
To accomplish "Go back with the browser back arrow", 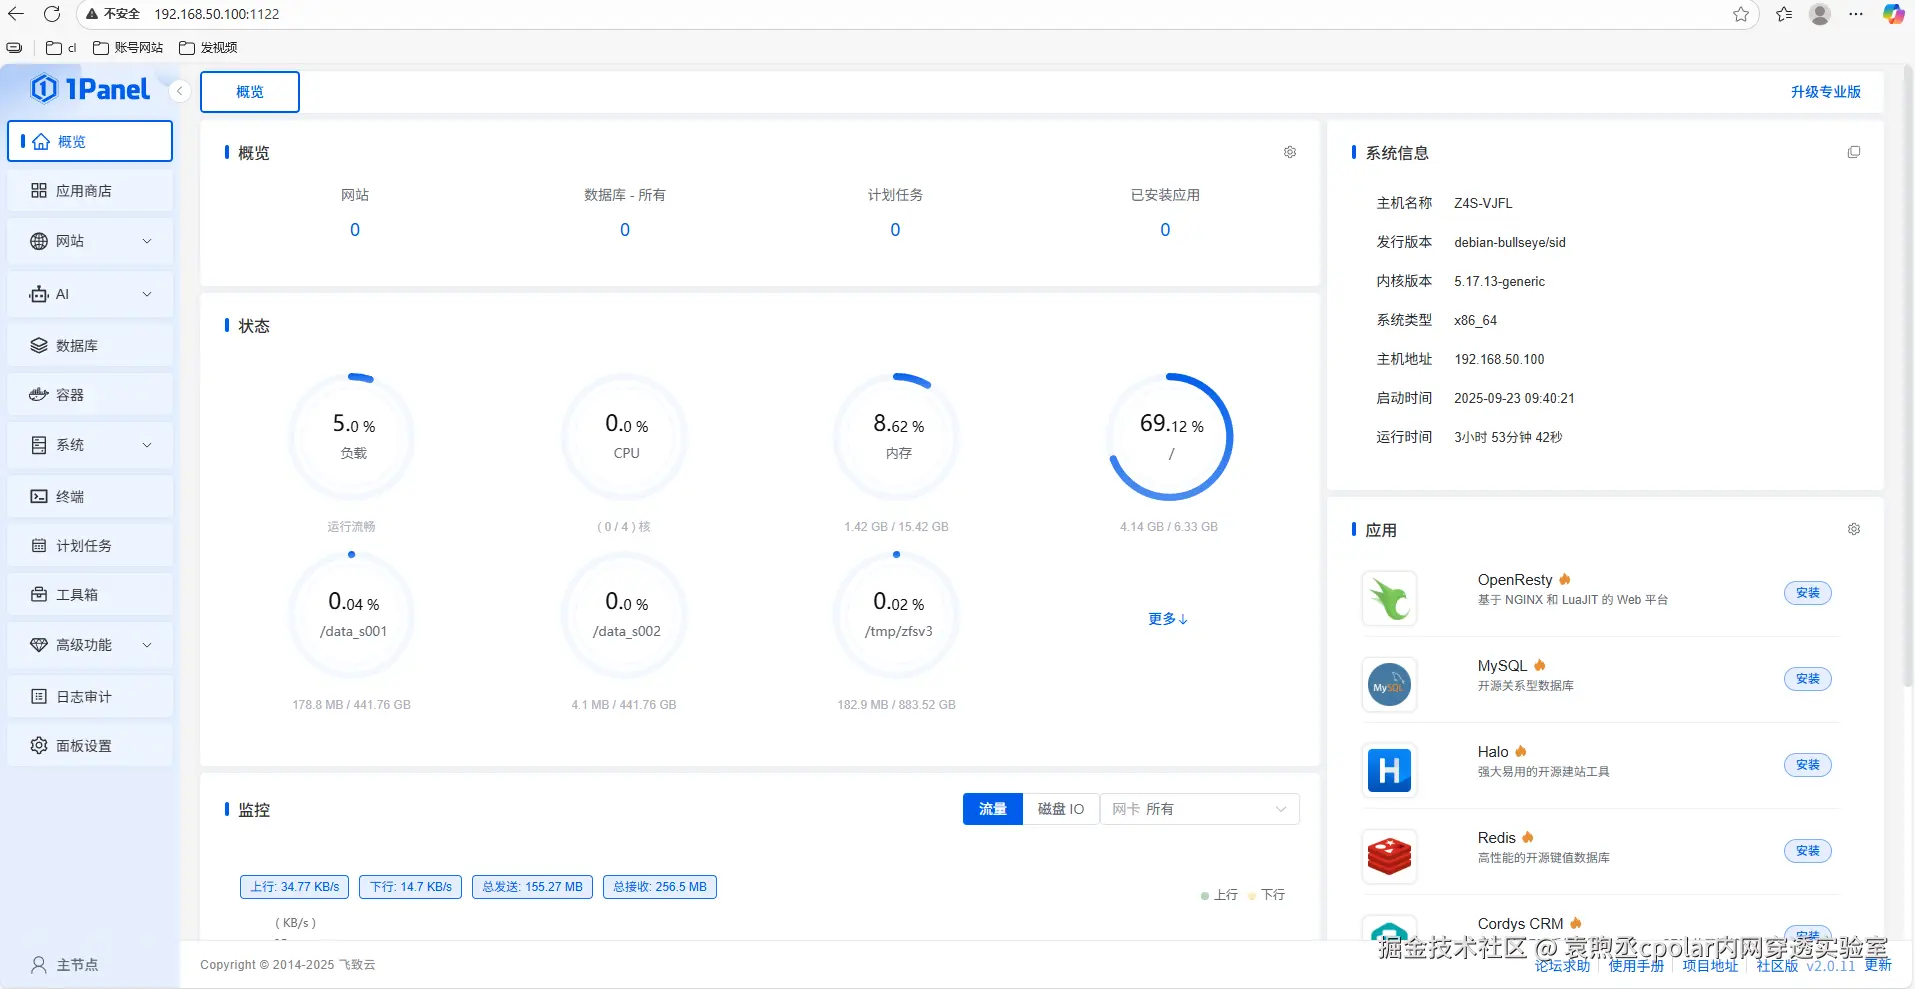I will (16, 14).
